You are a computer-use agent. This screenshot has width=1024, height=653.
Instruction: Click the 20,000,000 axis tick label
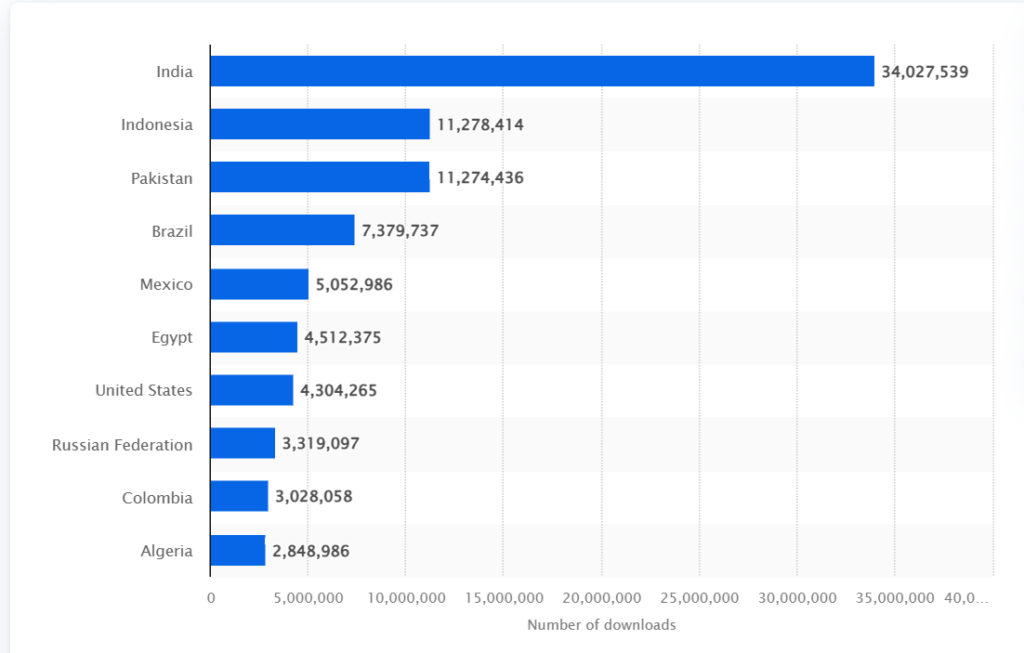pos(601,598)
